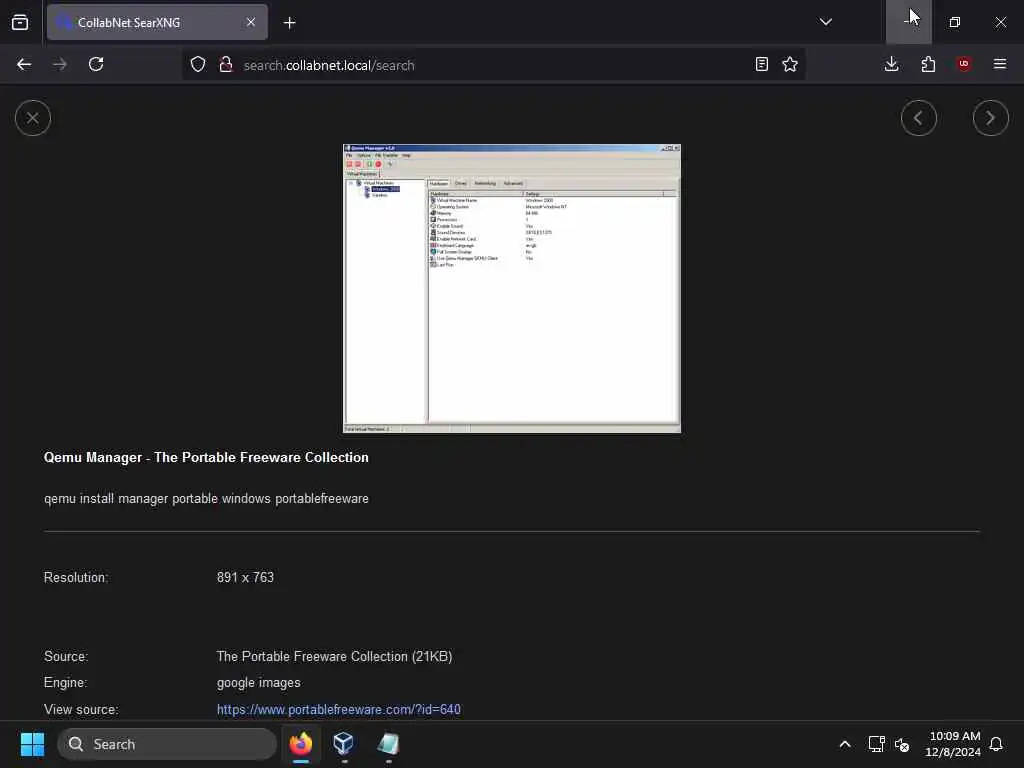Screen dimensions: 1024x768
Task: Close the image detail view
Action: (33, 118)
